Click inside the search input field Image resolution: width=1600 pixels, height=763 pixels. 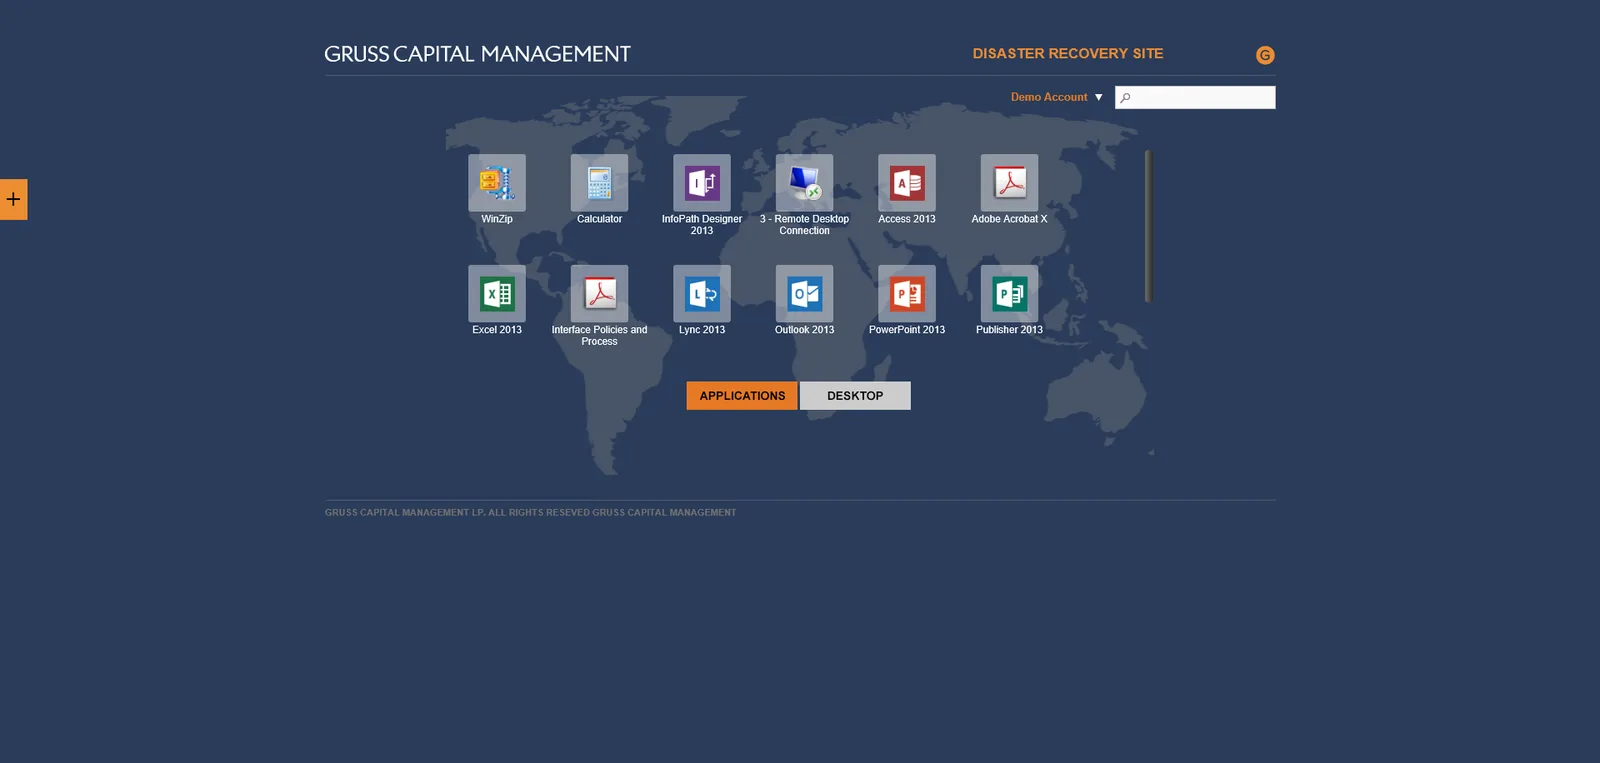1195,97
